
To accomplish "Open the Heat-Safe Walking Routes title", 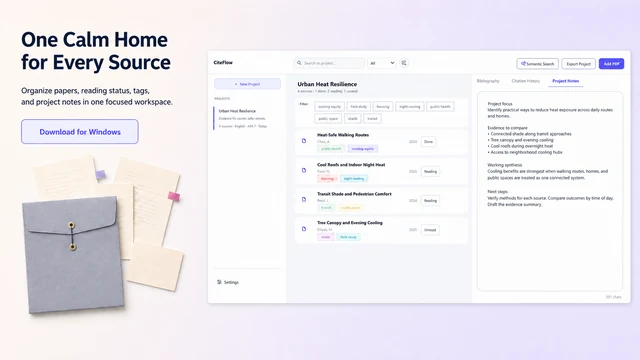I will 343,135.
